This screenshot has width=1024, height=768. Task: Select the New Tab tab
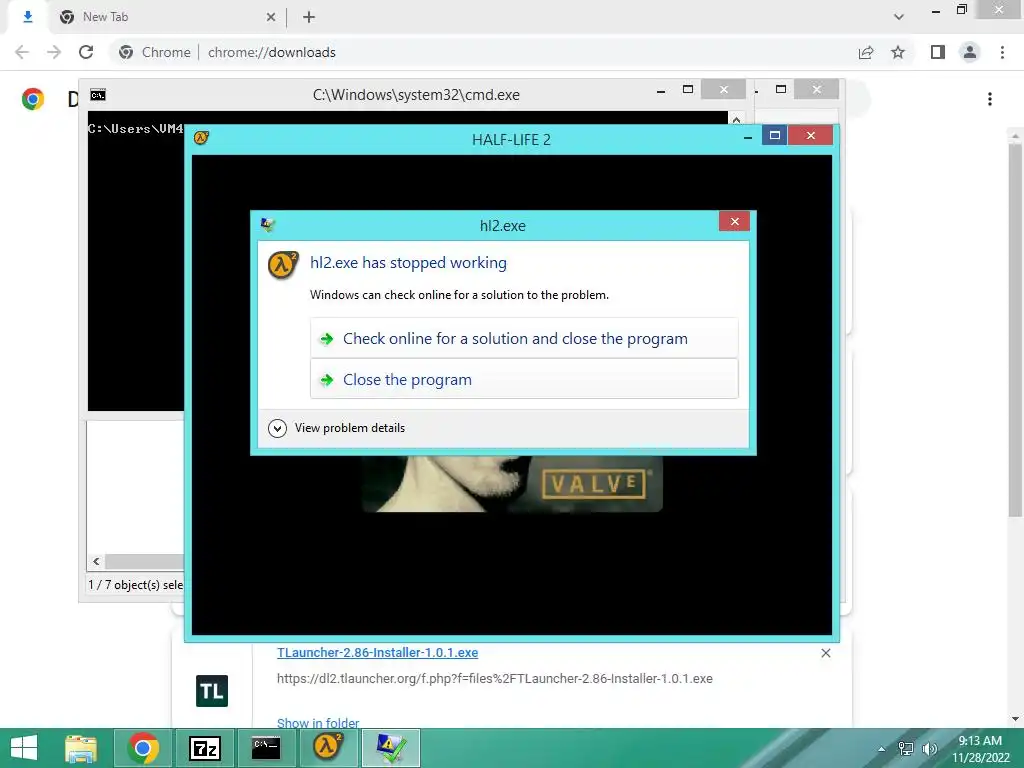tap(167, 17)
